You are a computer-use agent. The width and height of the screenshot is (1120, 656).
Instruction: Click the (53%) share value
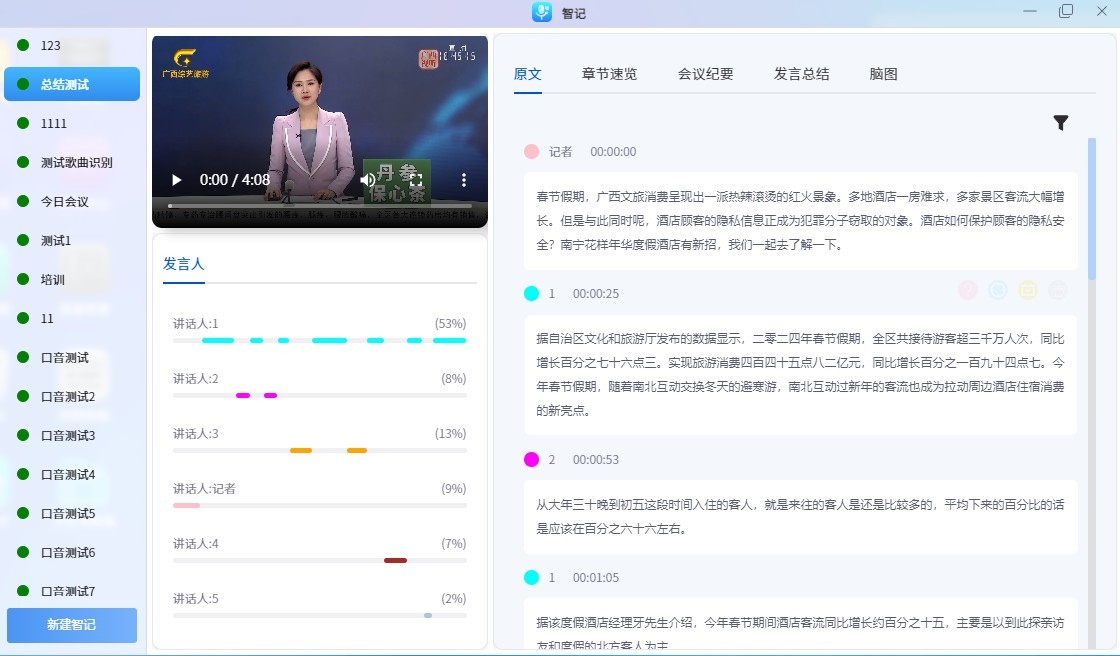pyautogui.click(x=451, y=324)
